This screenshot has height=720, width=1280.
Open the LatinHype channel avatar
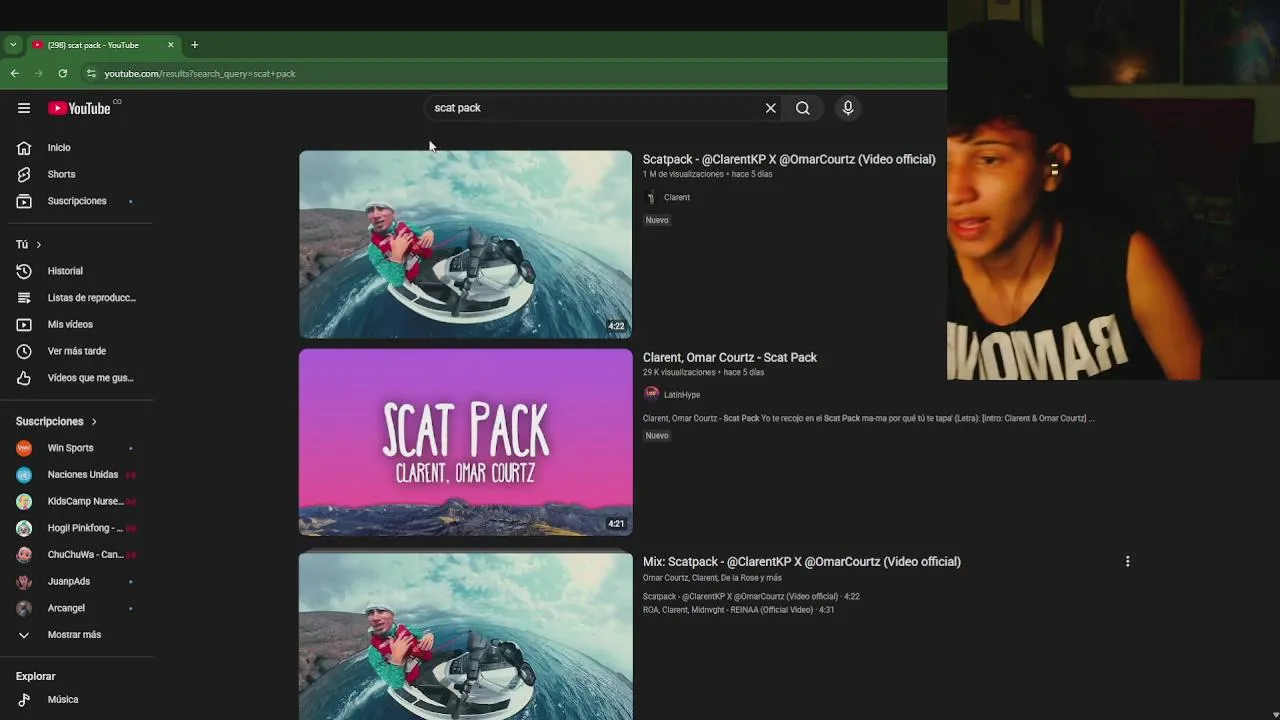click(651, 394)
